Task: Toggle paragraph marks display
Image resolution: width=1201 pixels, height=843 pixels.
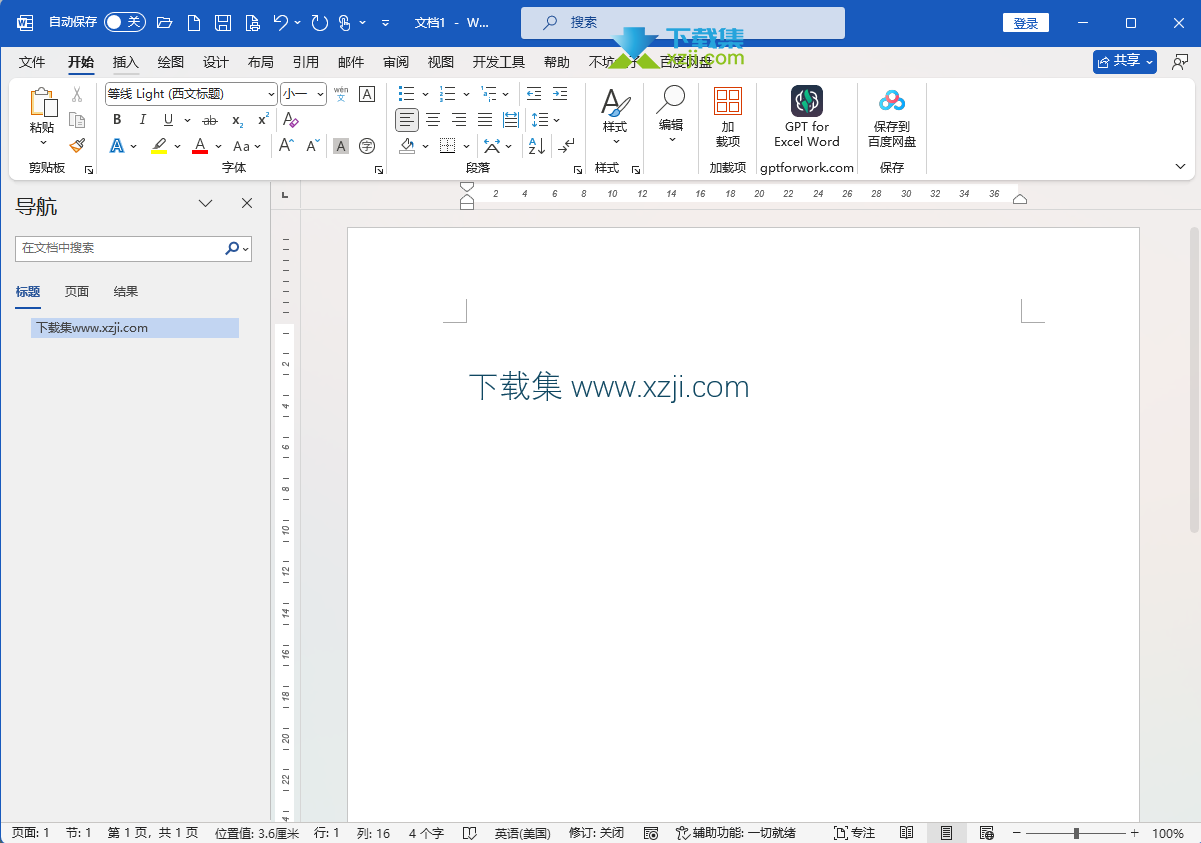Action: coord(566,146)
